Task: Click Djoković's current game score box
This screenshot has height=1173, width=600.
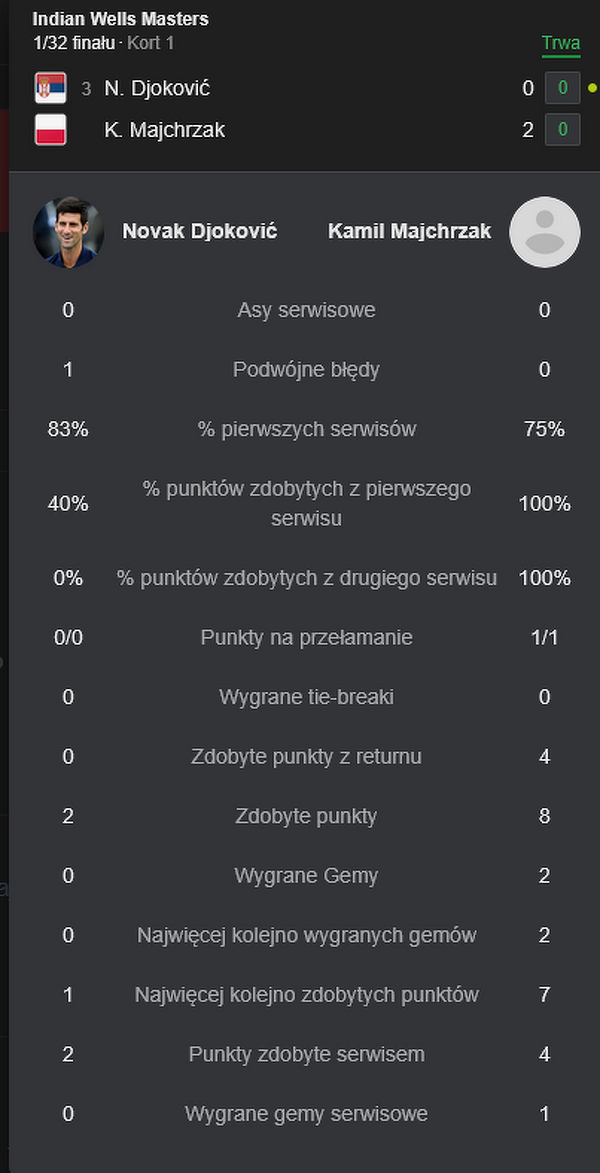Action: (562, 88)
